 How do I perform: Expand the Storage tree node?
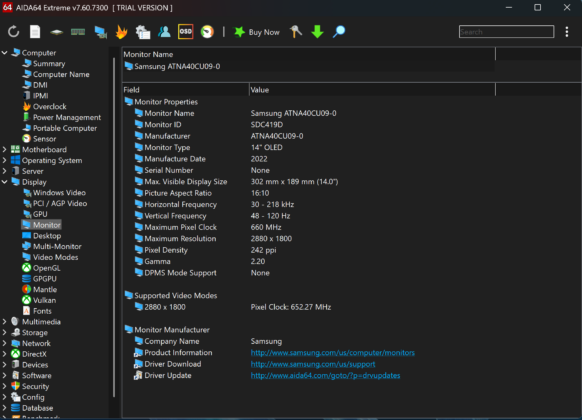(x=4, y=332)
